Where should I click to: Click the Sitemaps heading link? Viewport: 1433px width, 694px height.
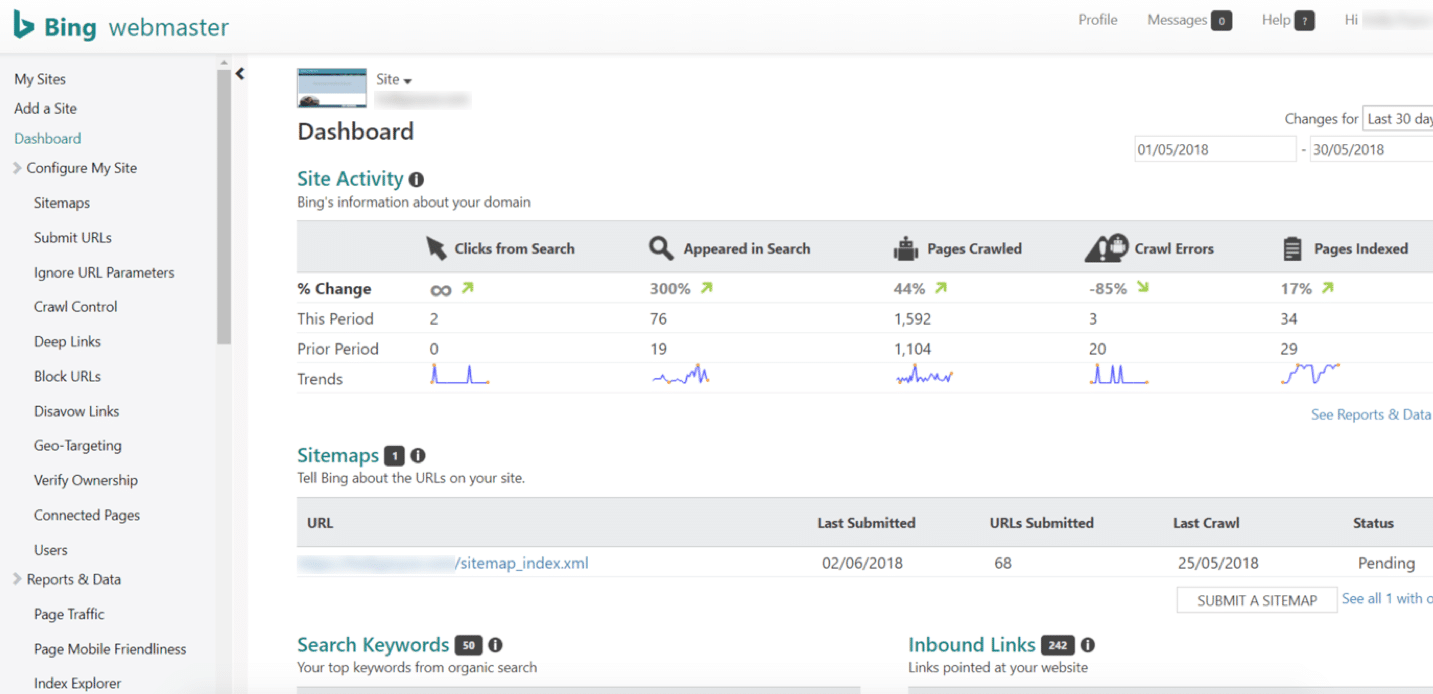tap(338, 455)
